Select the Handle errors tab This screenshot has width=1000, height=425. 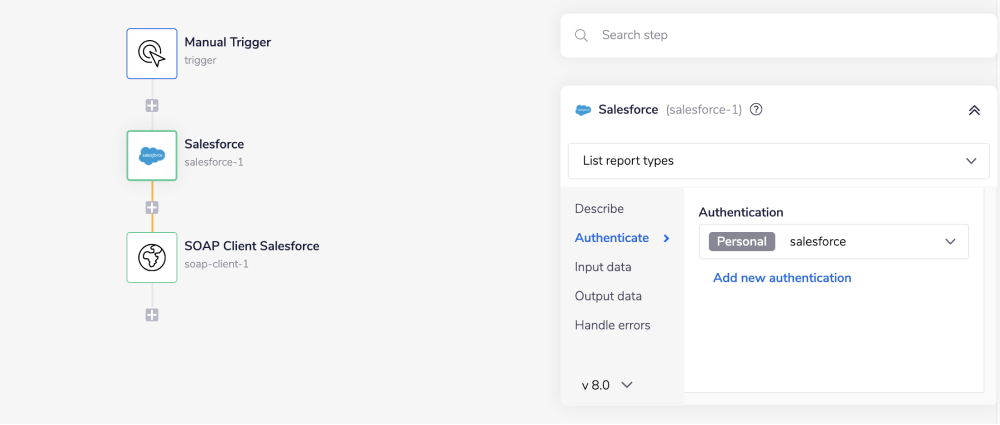click(612, 325)
